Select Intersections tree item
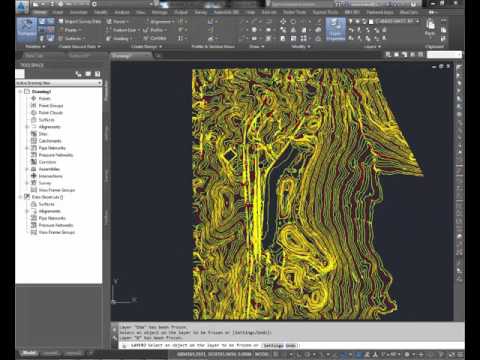The height and width of the screenshot is (360, 480). (51, 176)
